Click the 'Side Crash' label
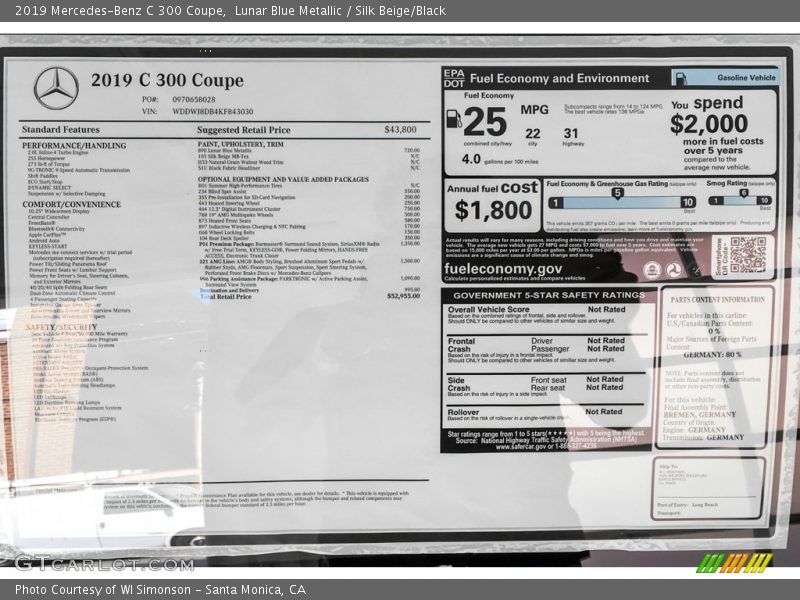This screenshot has width=800, height=600. [459, 384]
